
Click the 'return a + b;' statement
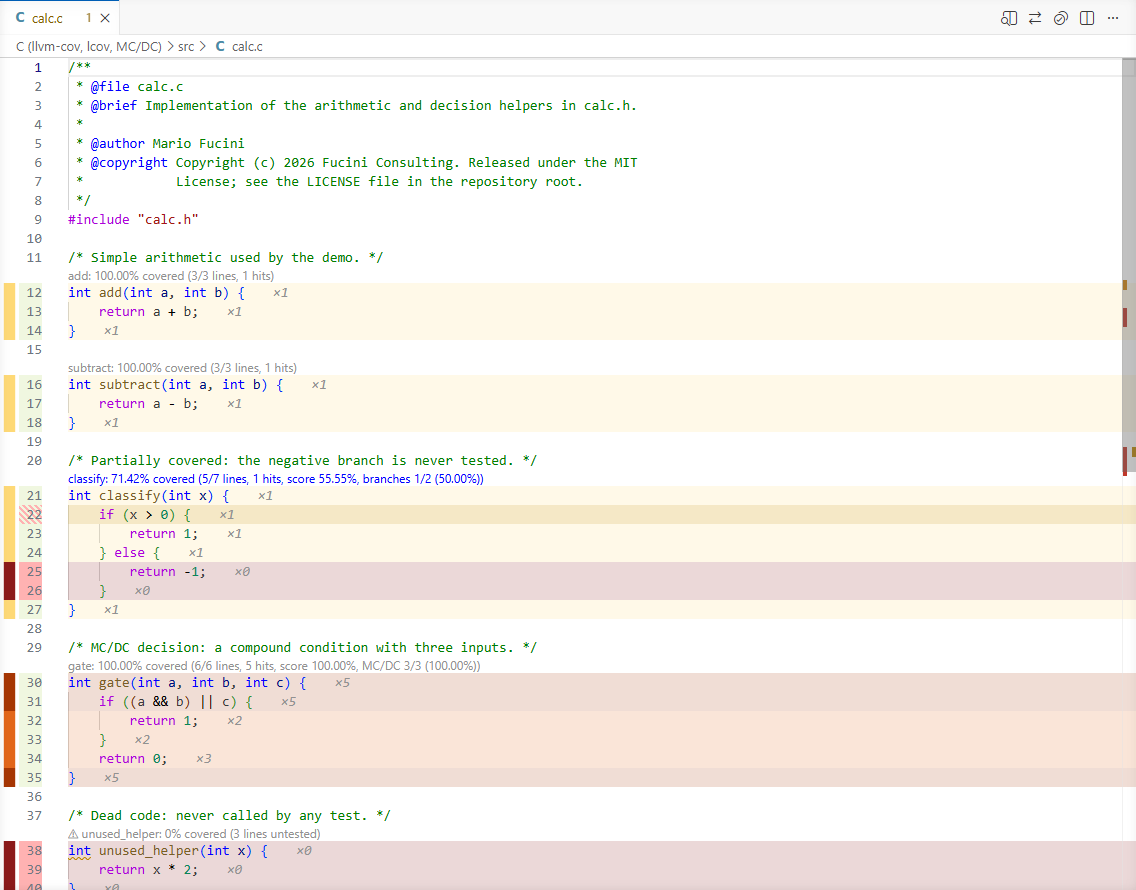pos(149,312)
